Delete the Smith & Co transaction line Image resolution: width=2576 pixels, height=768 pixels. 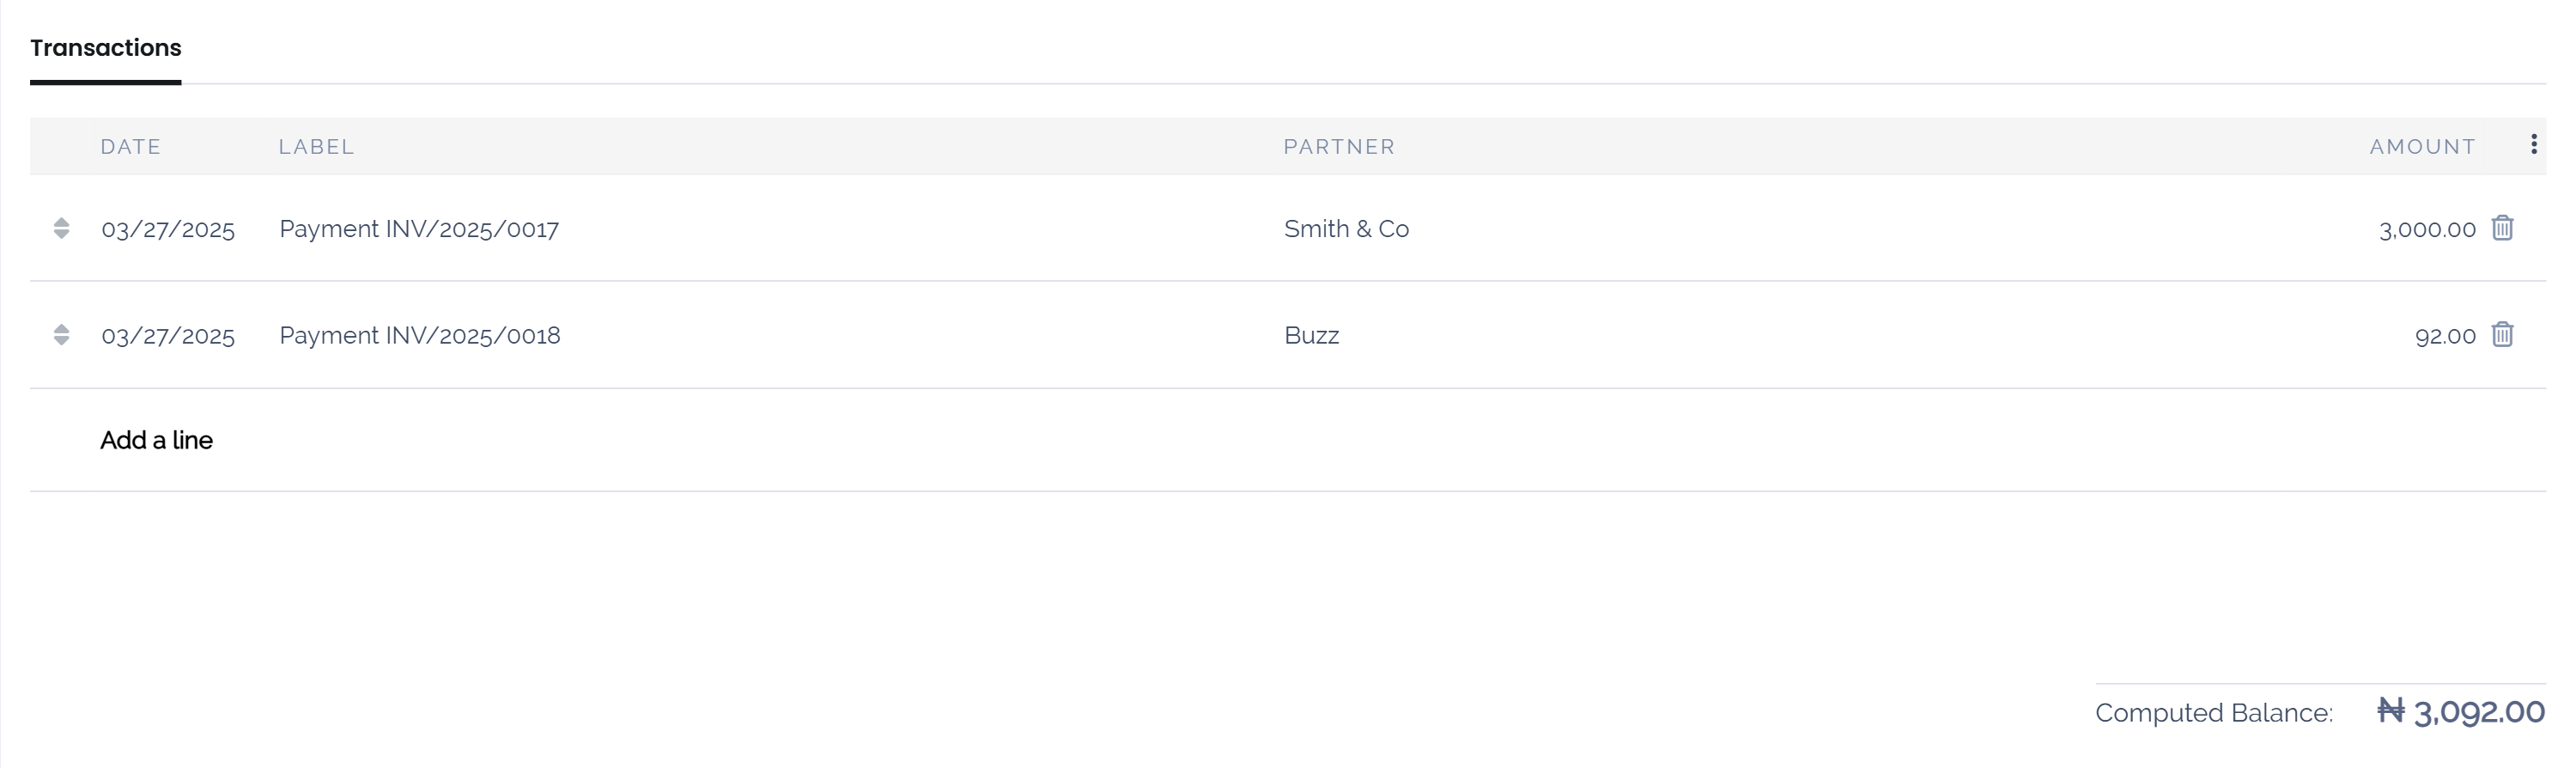coord(2502,228)
